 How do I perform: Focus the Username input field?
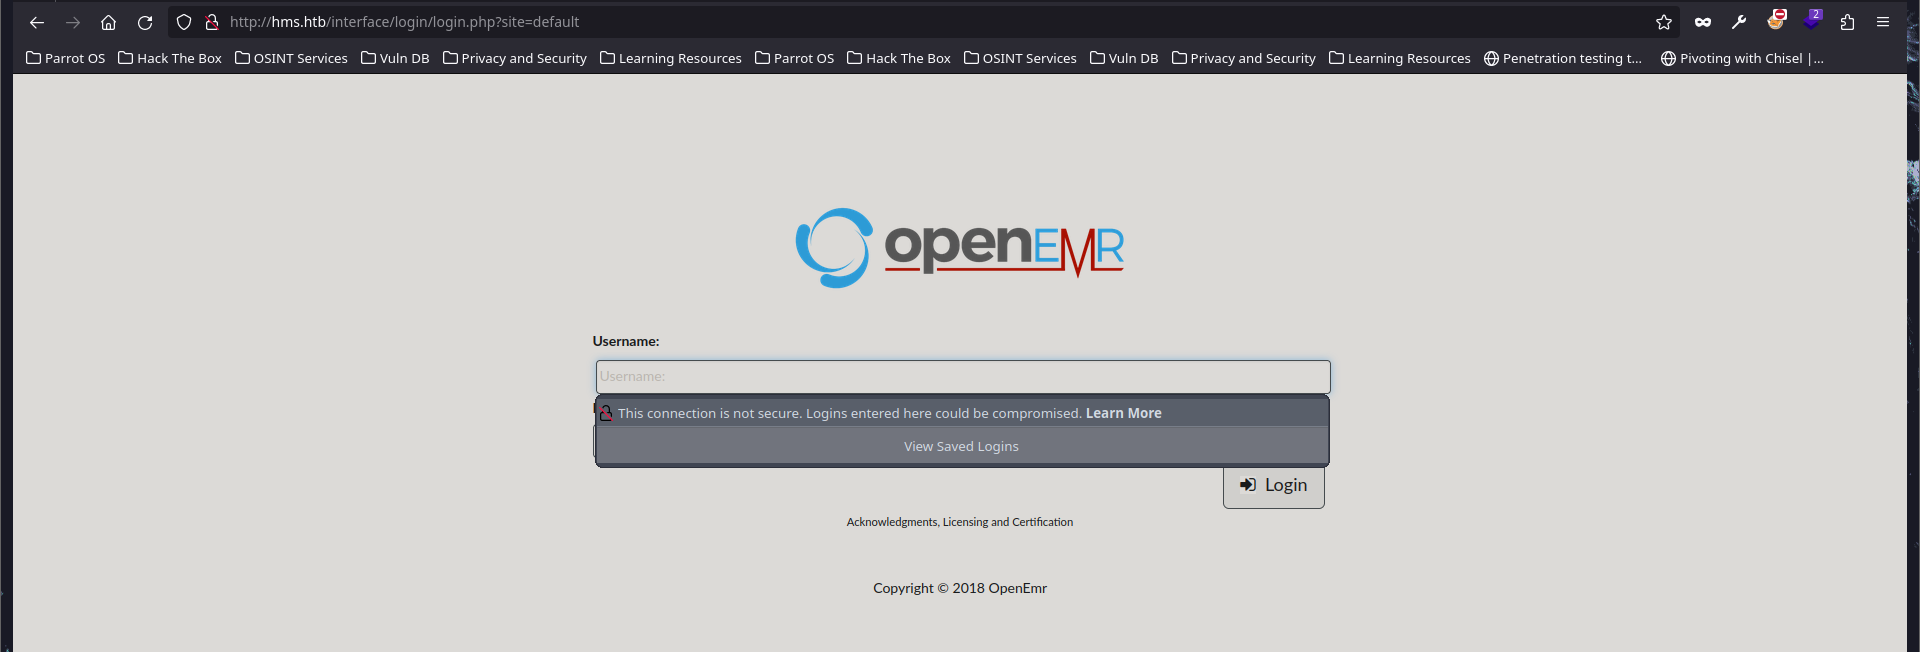point(963,377)
